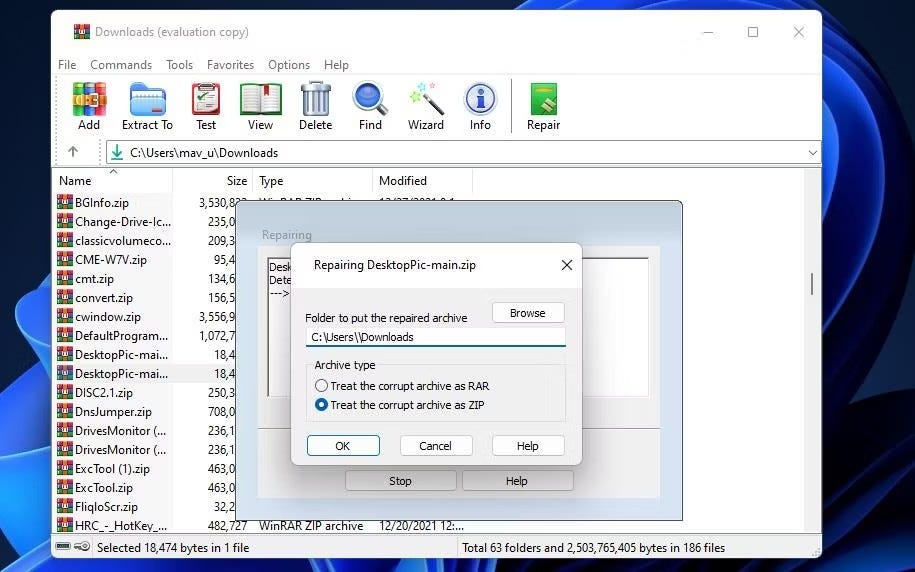
Task: Click the Name column sort header
Action: (x=113, y=180)
